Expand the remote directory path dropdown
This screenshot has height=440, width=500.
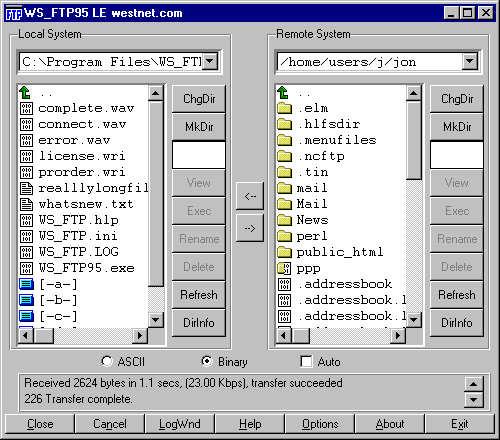470,61
